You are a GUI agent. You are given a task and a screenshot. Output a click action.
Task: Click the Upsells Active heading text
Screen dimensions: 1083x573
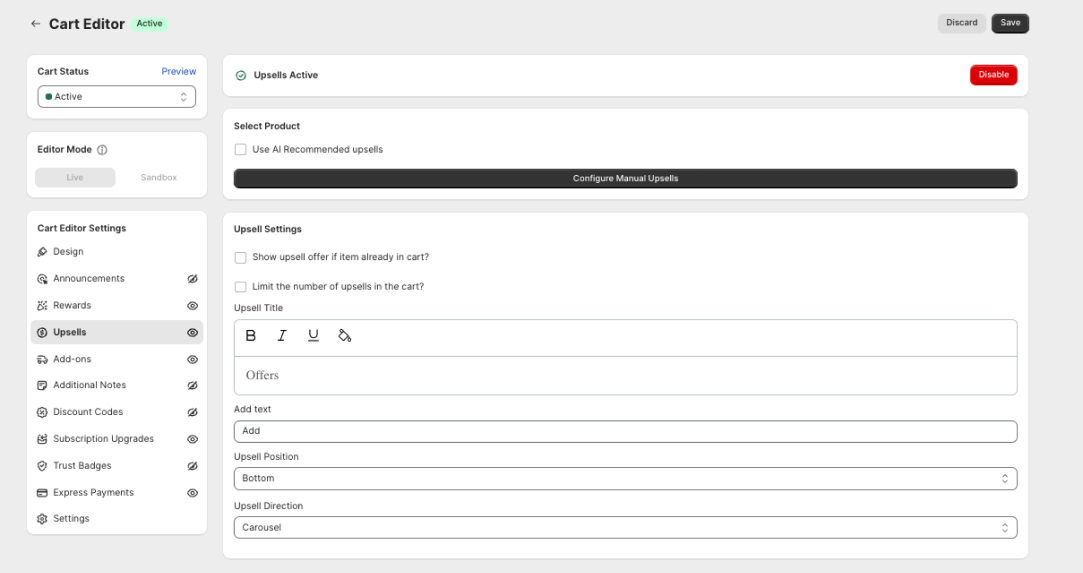point(286,75)
